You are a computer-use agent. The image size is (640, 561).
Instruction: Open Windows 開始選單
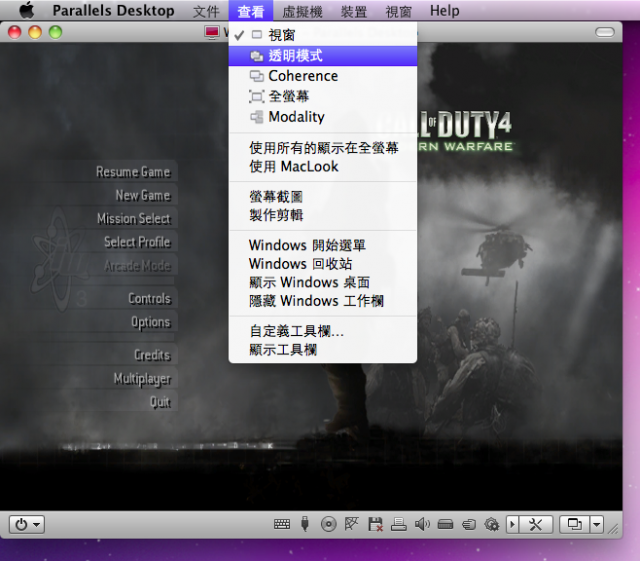pos(323,245)
